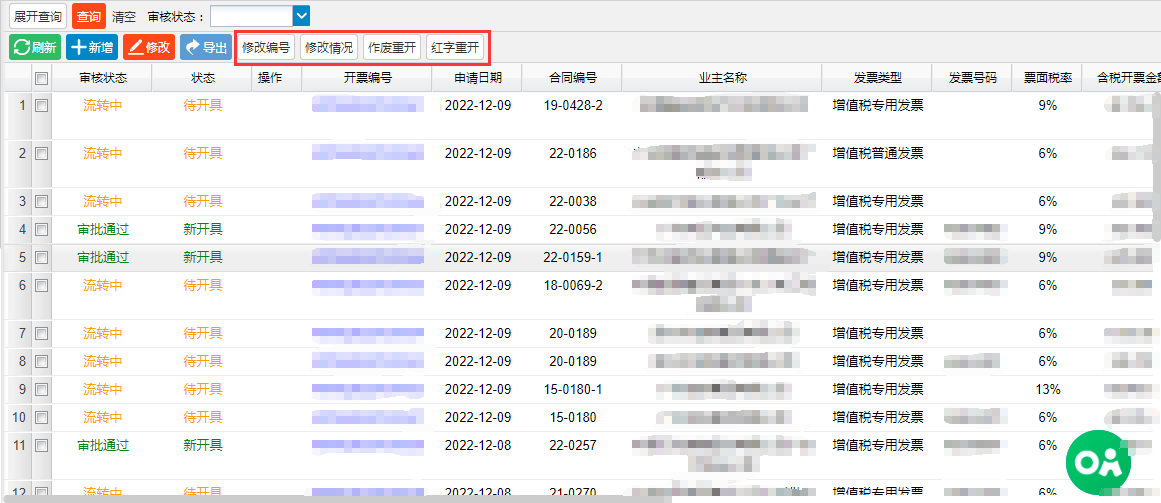Click the orange 查询 search button
The height and width of the screenshot is (503, 1161).
(x=88, y=16)
